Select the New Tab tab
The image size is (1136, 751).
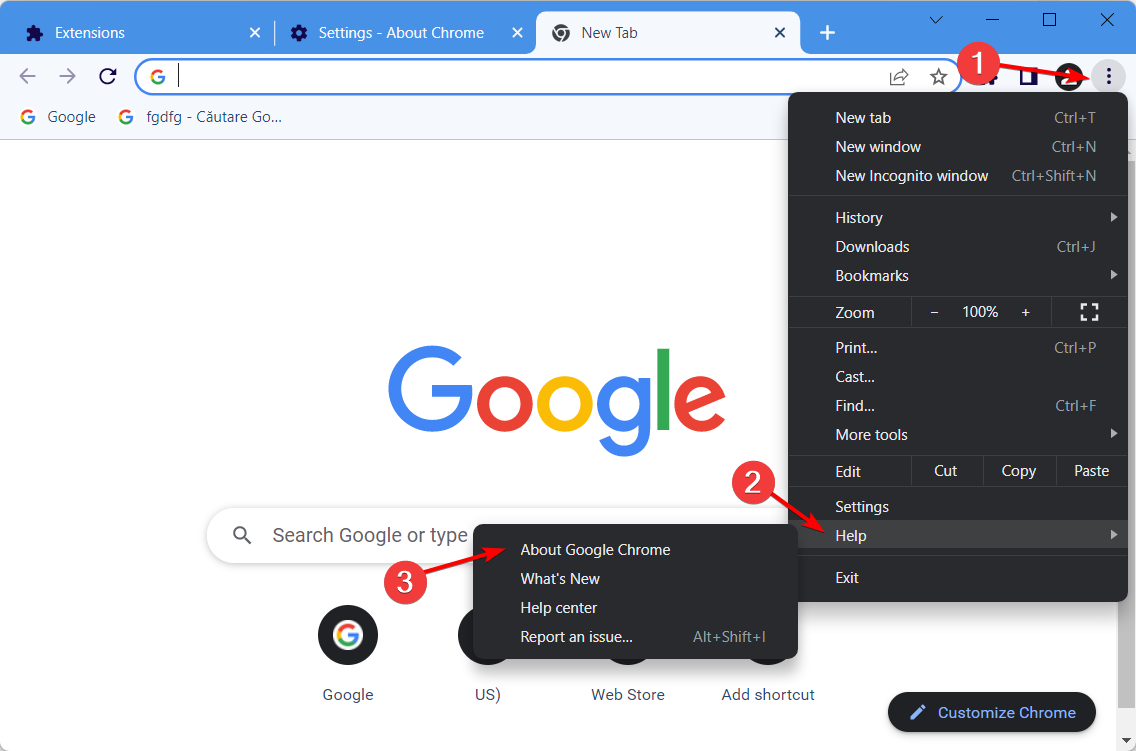667,33
